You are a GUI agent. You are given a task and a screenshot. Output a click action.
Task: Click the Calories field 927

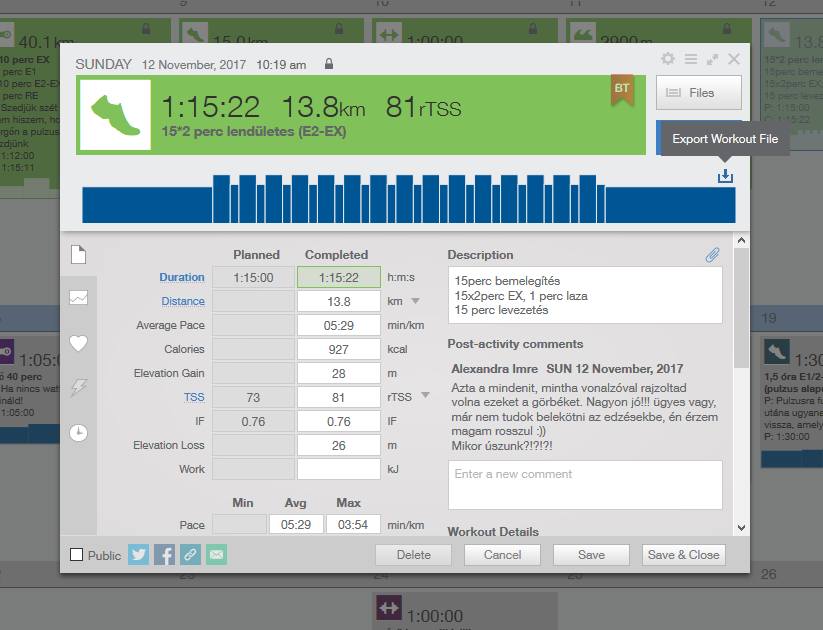click(x=339, y=349)
